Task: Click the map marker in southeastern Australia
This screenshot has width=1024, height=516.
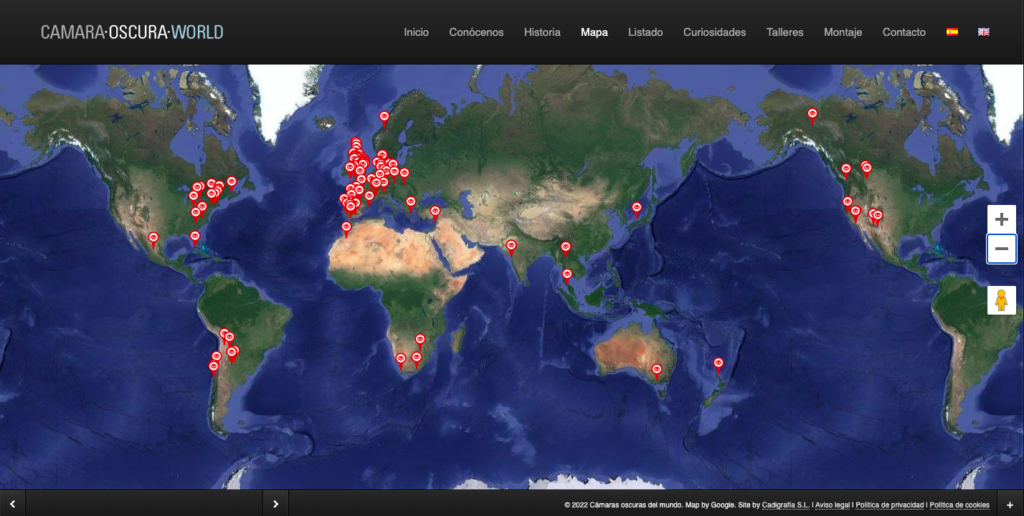Action: [x=657, y=370]
